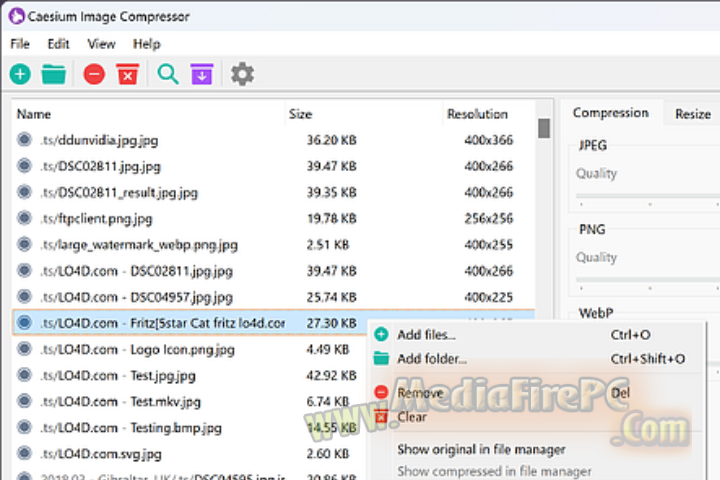The image size is (720, 480).
Task: Adjust the PNG Quality slider
Action: click(647, 279)
